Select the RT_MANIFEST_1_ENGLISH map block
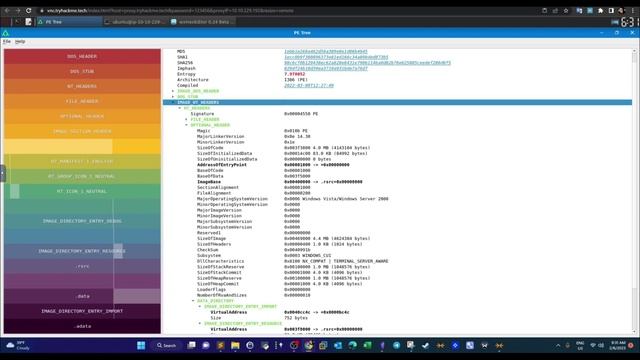 82,161
